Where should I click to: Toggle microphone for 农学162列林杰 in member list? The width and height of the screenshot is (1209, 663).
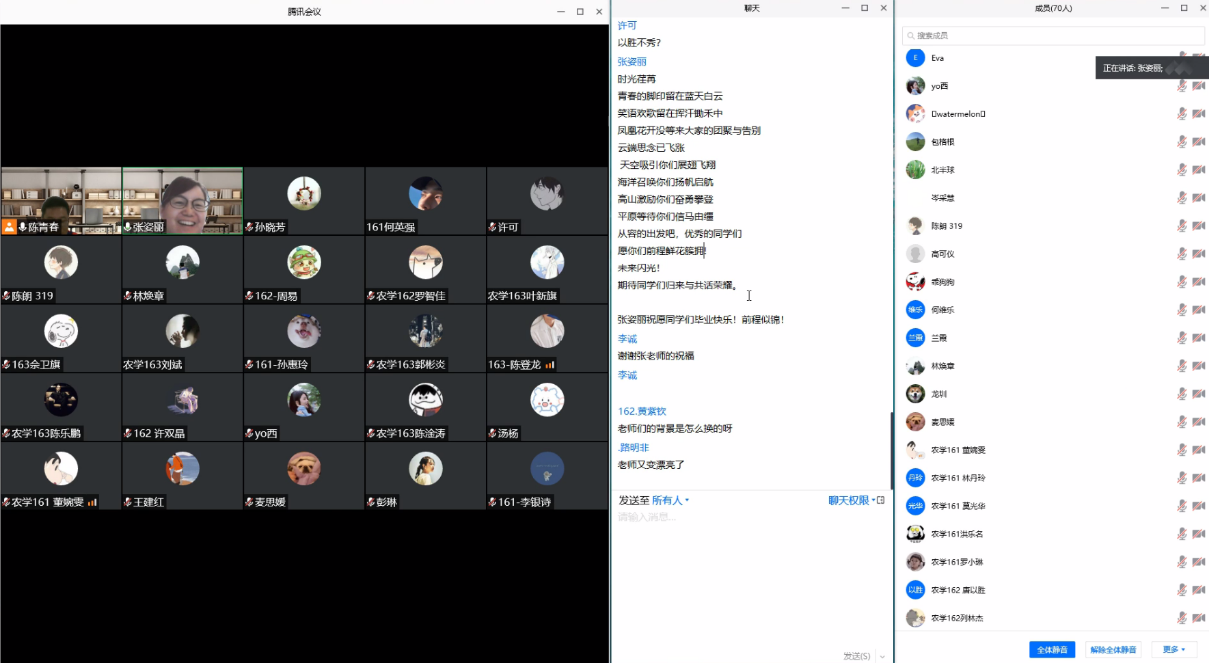1181,618
